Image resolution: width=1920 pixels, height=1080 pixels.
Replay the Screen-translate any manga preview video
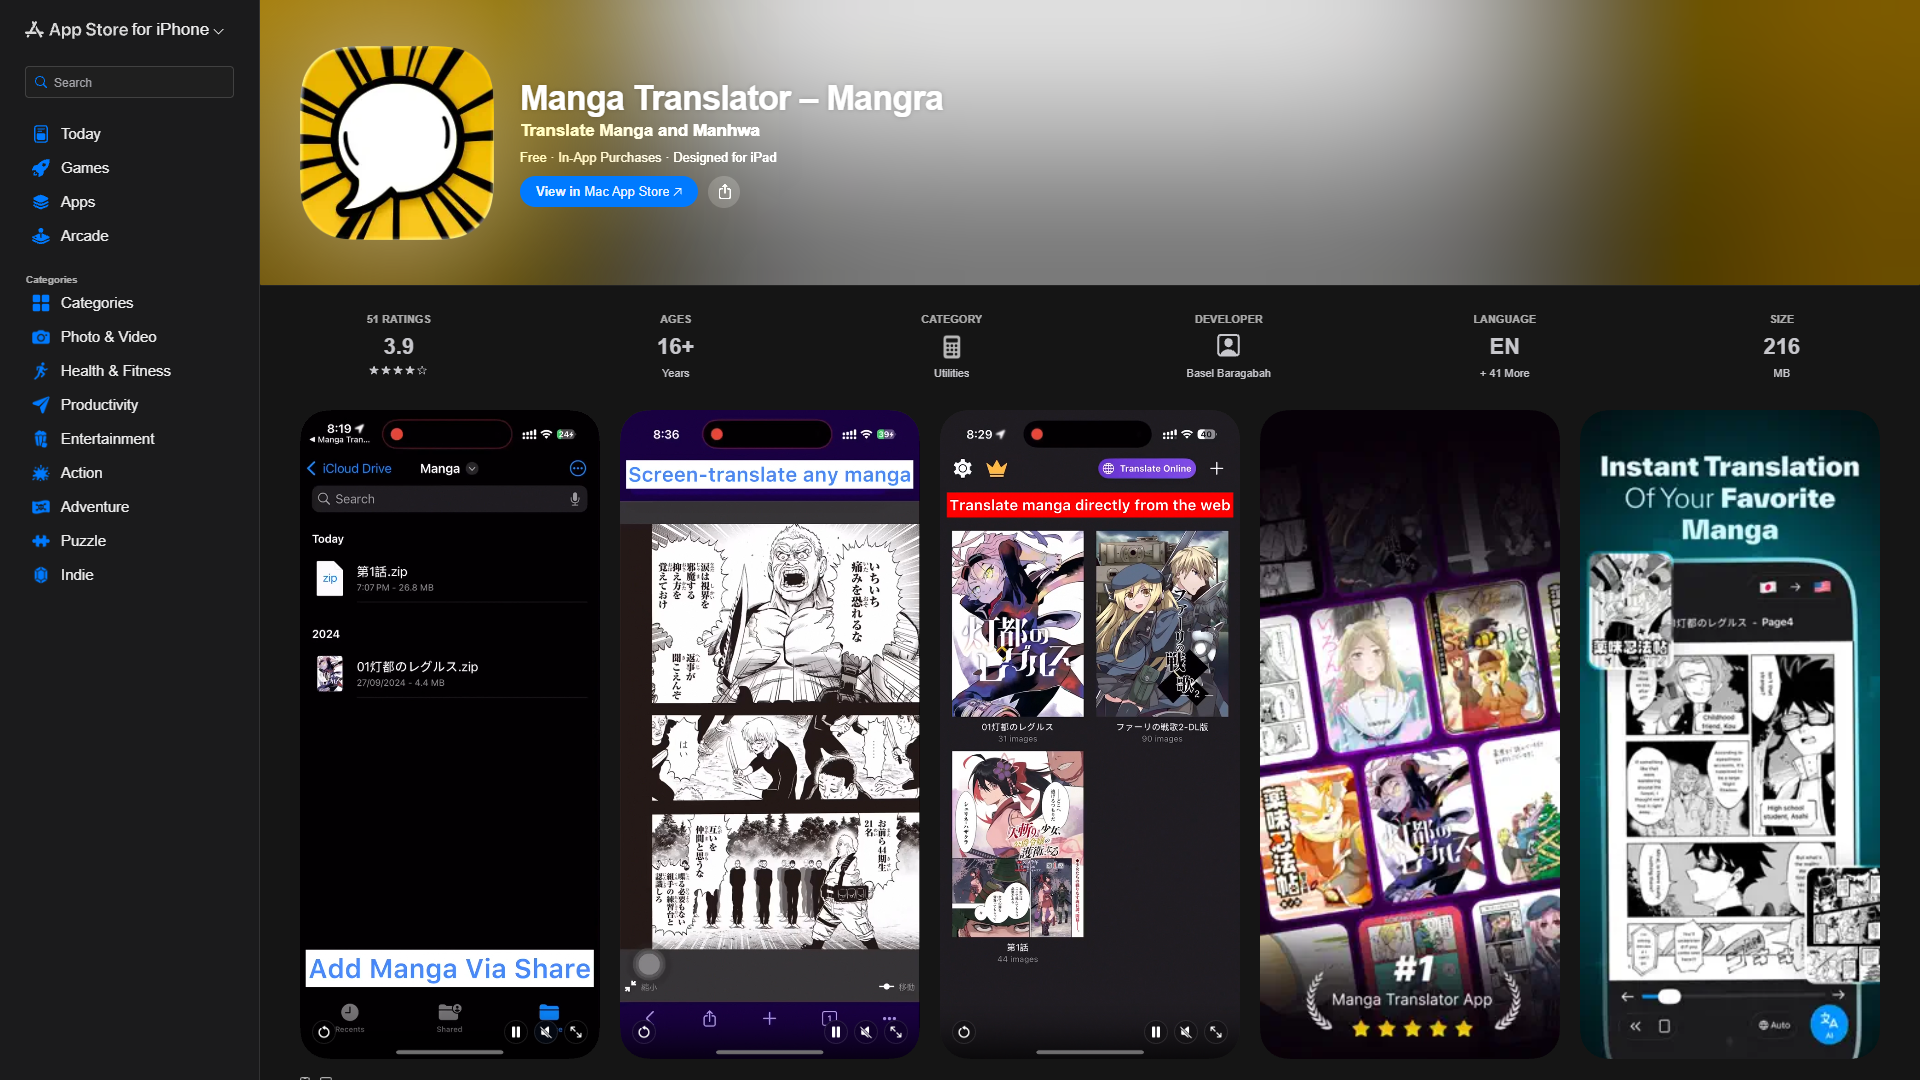(644, 1032)
